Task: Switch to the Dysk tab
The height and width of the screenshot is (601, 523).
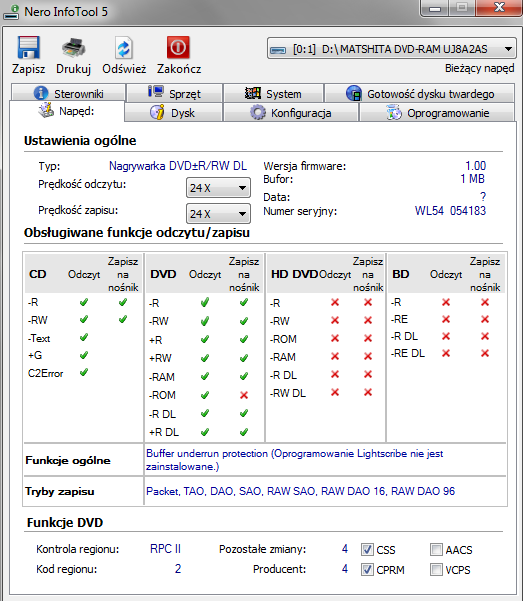Action: [173, 113]
